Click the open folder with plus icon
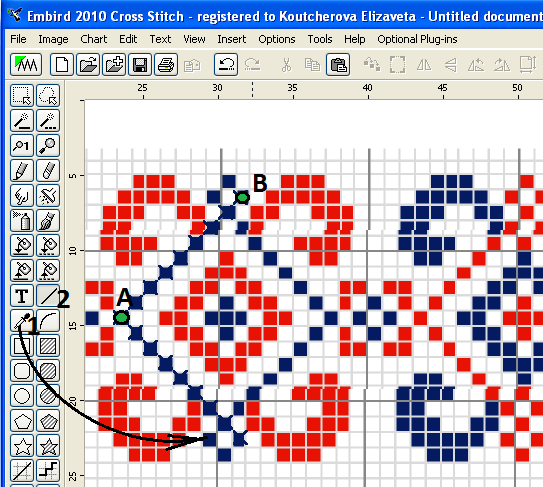The height and width of the screenshot is (487, 543). point(114,64)
